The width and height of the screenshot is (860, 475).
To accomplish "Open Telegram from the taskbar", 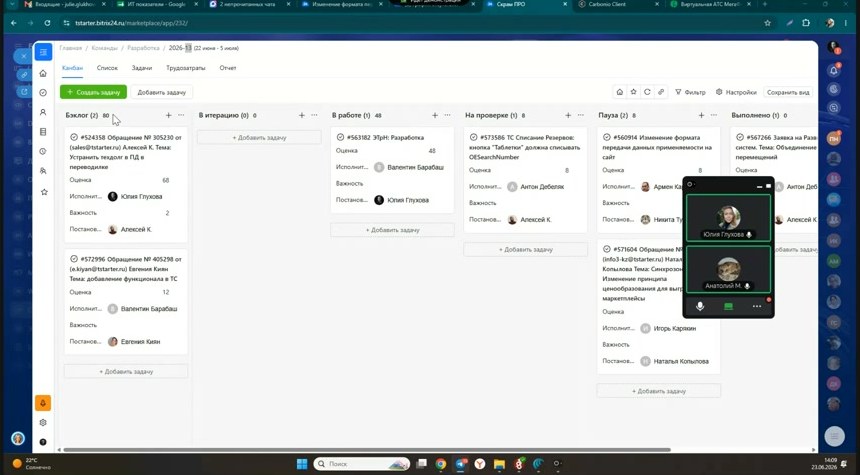I will pos(461,464).
